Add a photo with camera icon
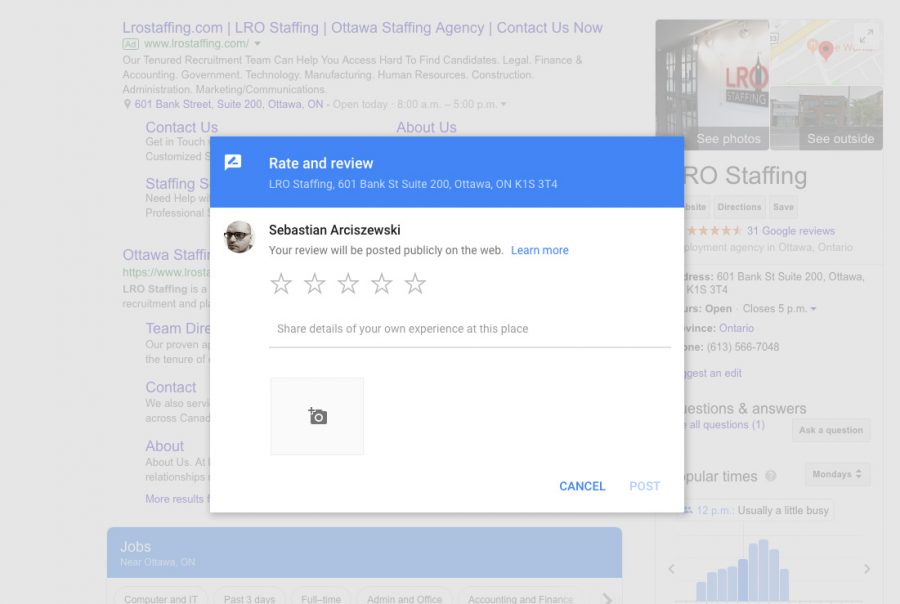Viewport: 900px width, 604px height. 317,416
